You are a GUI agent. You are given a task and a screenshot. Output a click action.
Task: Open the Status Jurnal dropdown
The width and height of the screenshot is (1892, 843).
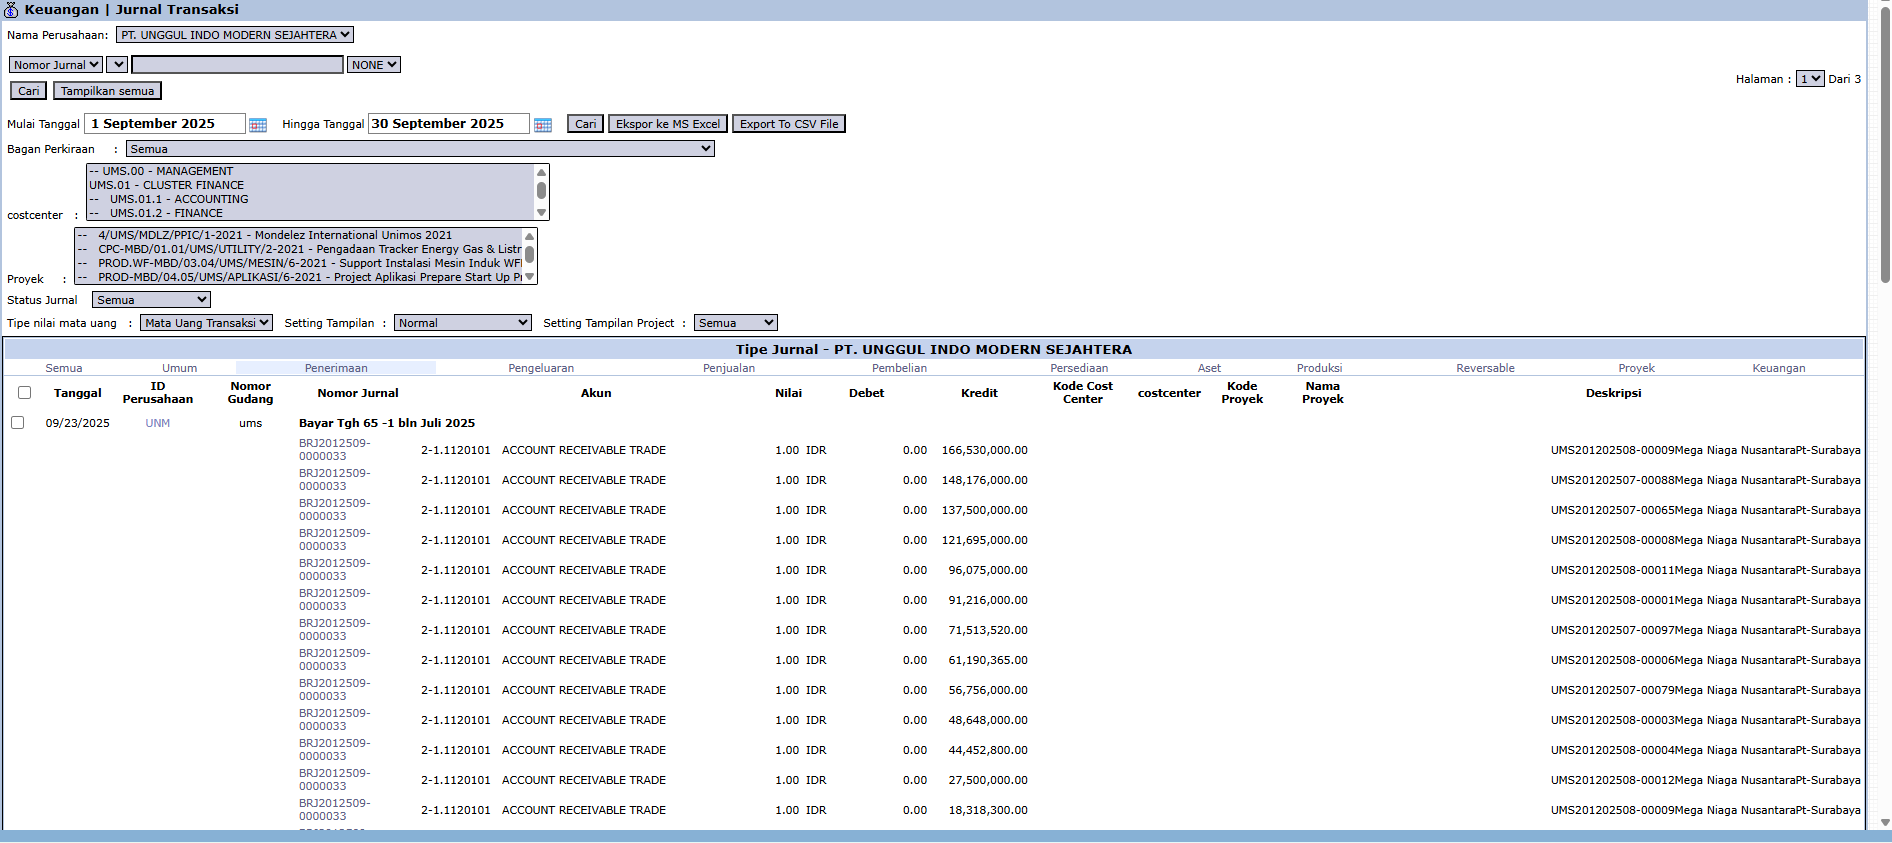[x=151, y=300]
